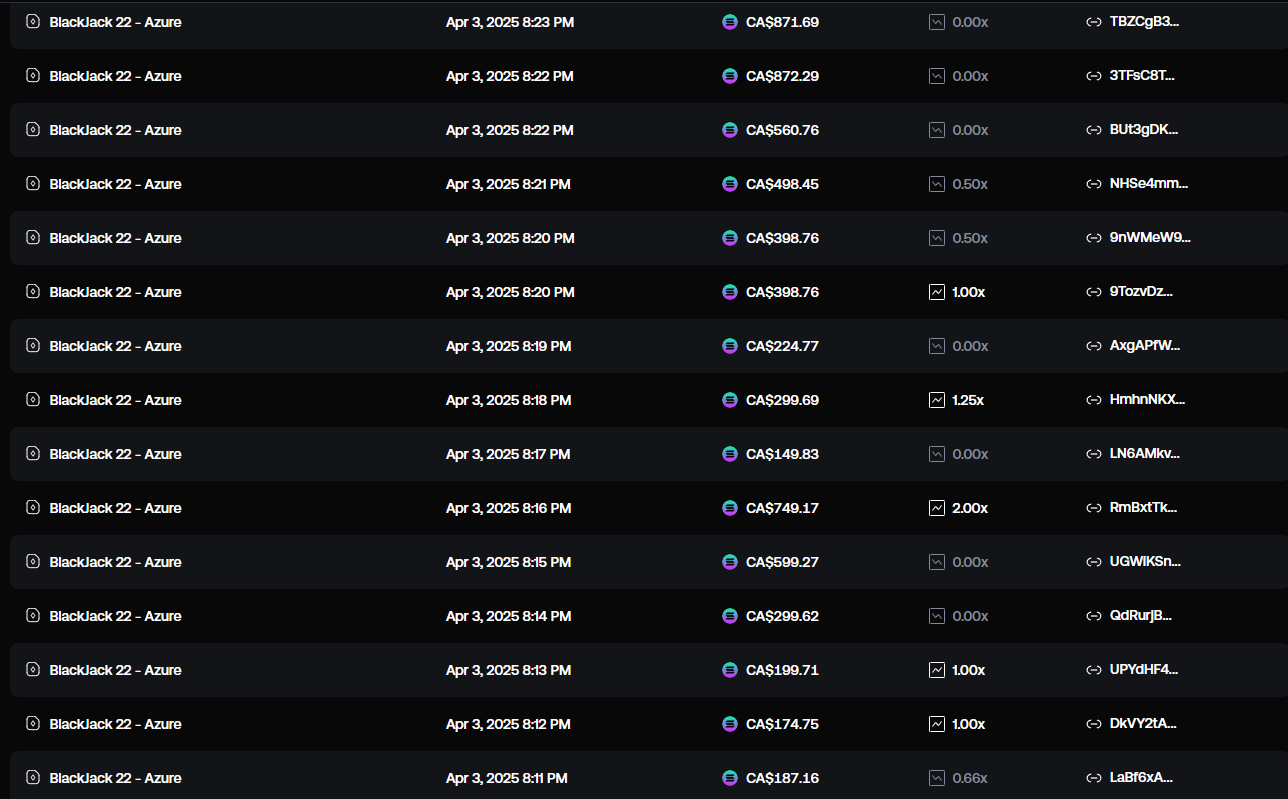Click the coin icon next to CA$224.77
This screenshot has width=1288, height=799.
pyautogui.click(x=730, y=346)
